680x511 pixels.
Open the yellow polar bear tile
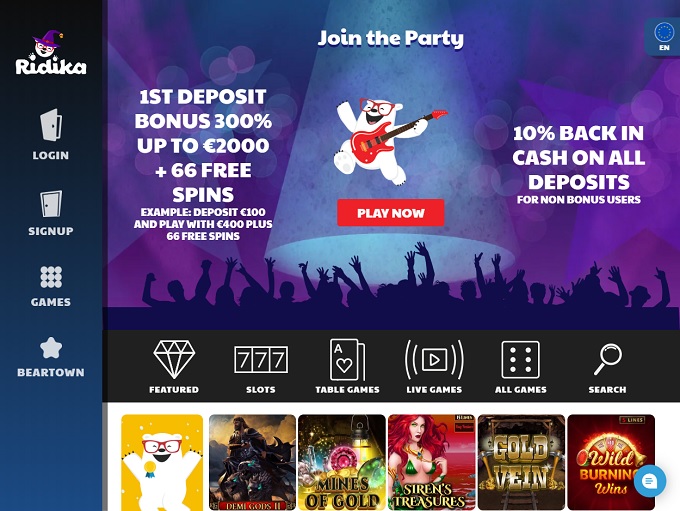pyautogui.click(x=162, y=462)
